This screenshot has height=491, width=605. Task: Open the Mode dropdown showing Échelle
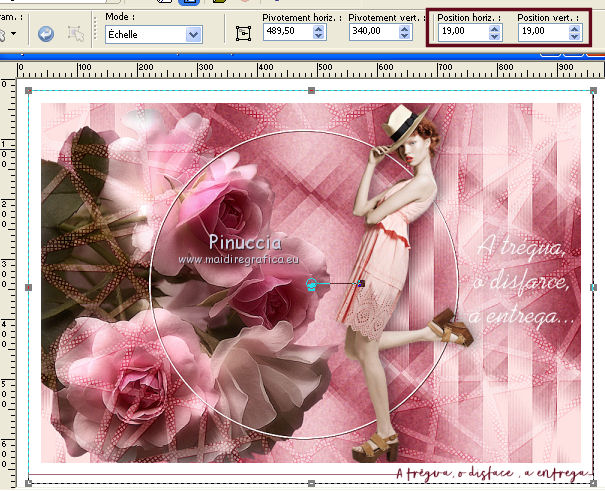pos(193,34)
